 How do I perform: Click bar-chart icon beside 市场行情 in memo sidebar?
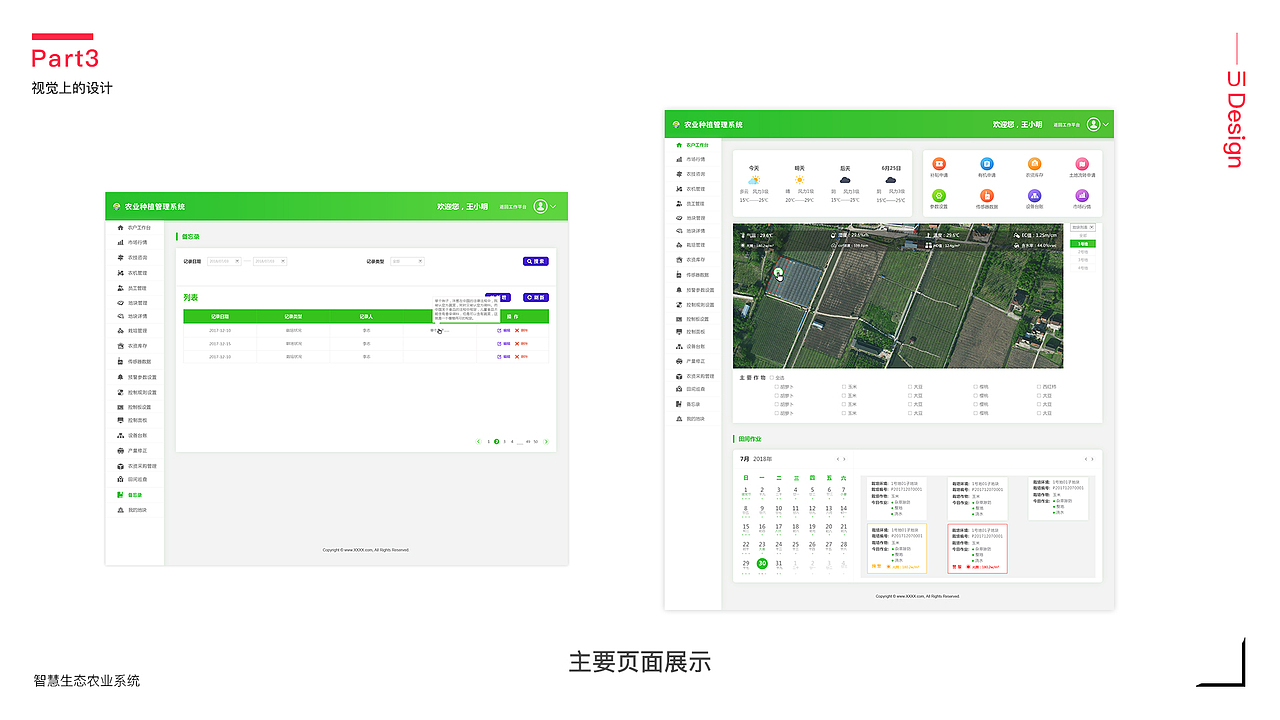click(x=120, y=243)
